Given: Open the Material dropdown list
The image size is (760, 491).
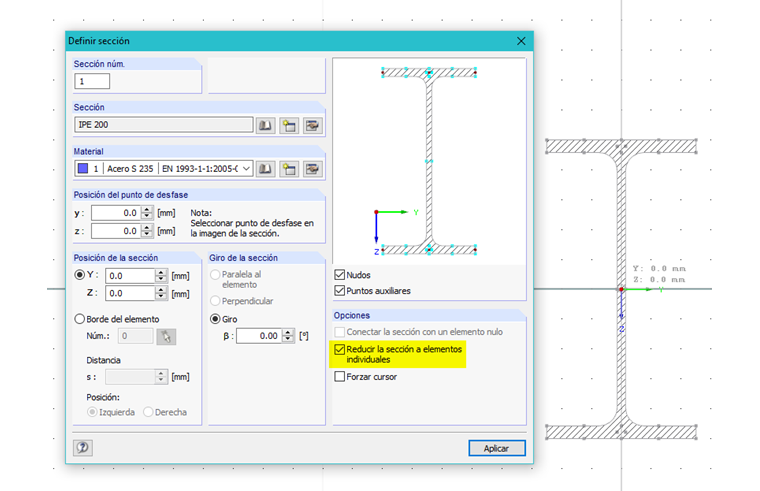Looking at the screenshot, I should coord(246,169).
